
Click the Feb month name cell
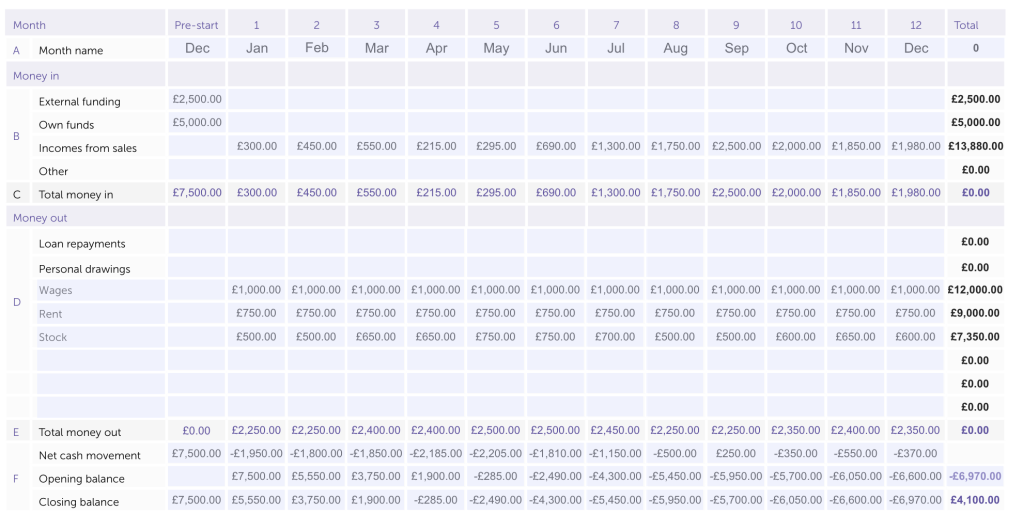tap(316, 48)
